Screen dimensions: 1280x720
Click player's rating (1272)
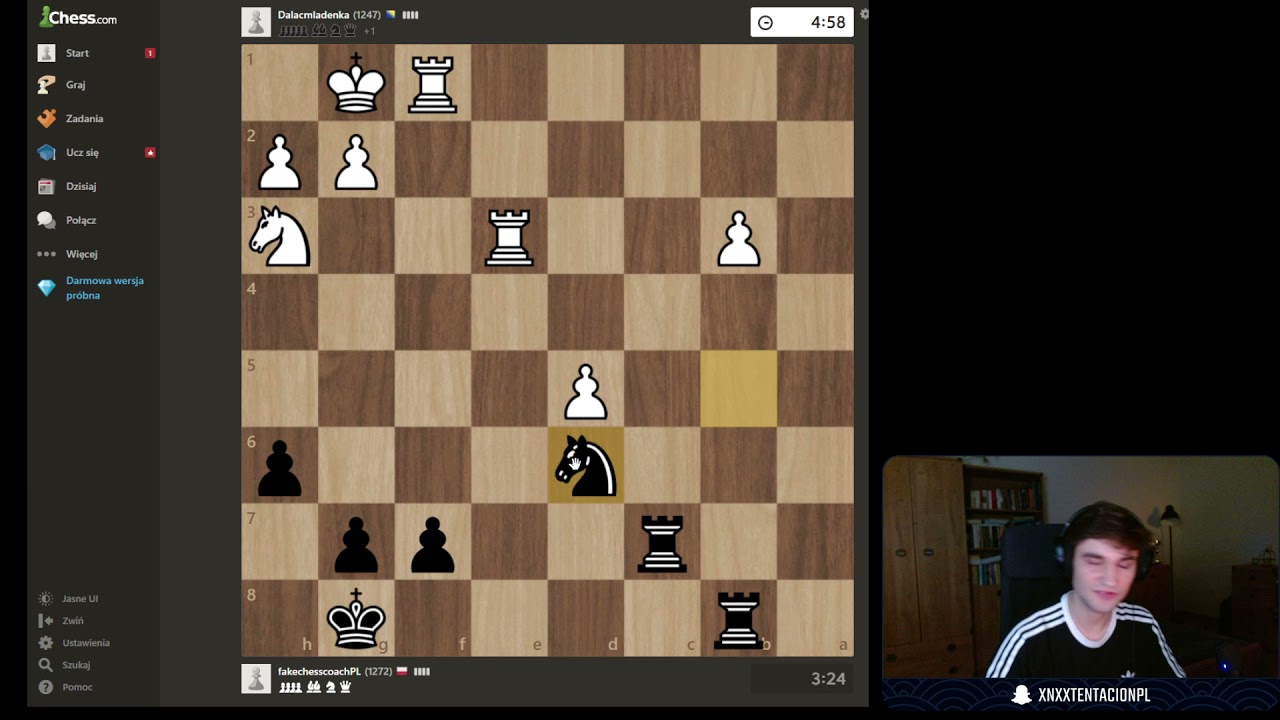pos(378,671)
